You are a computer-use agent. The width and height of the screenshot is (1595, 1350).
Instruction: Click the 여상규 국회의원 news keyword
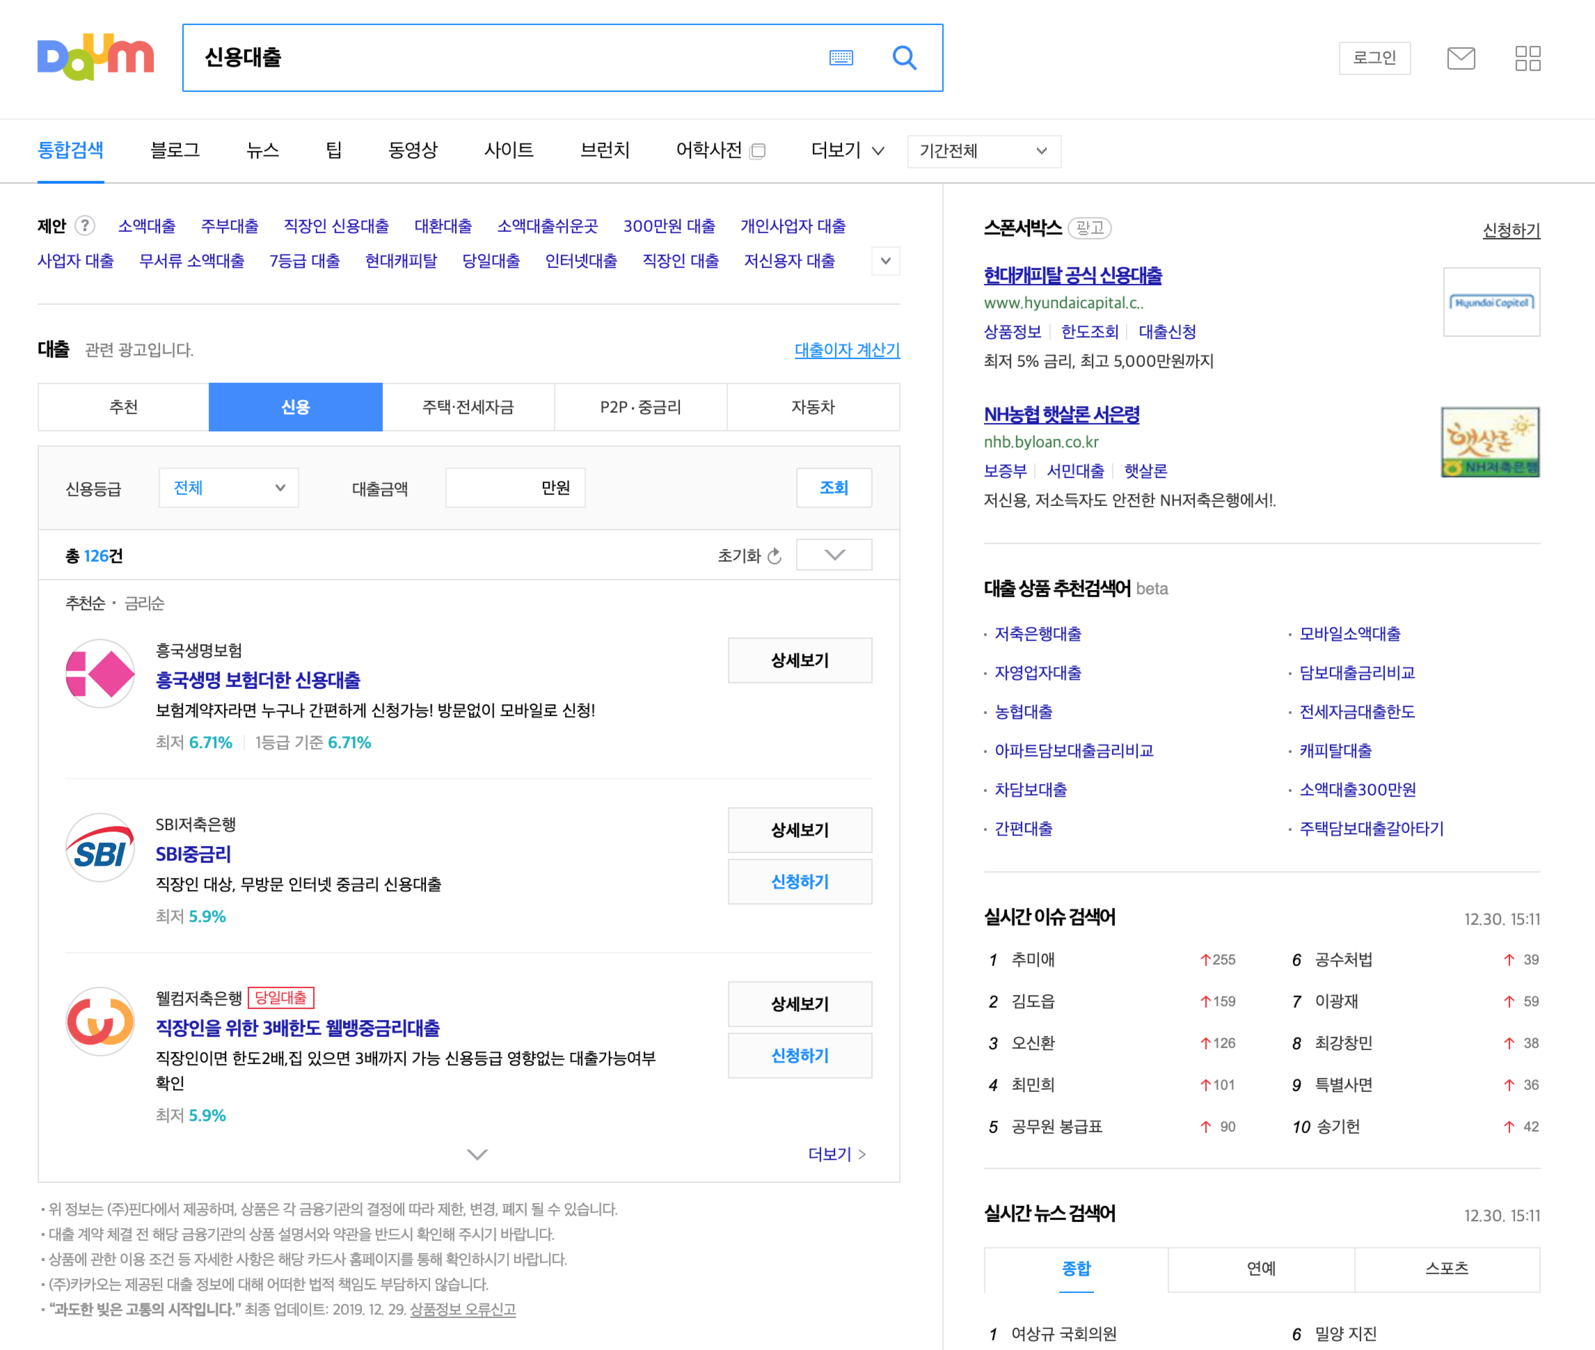click(1064, 1334)
